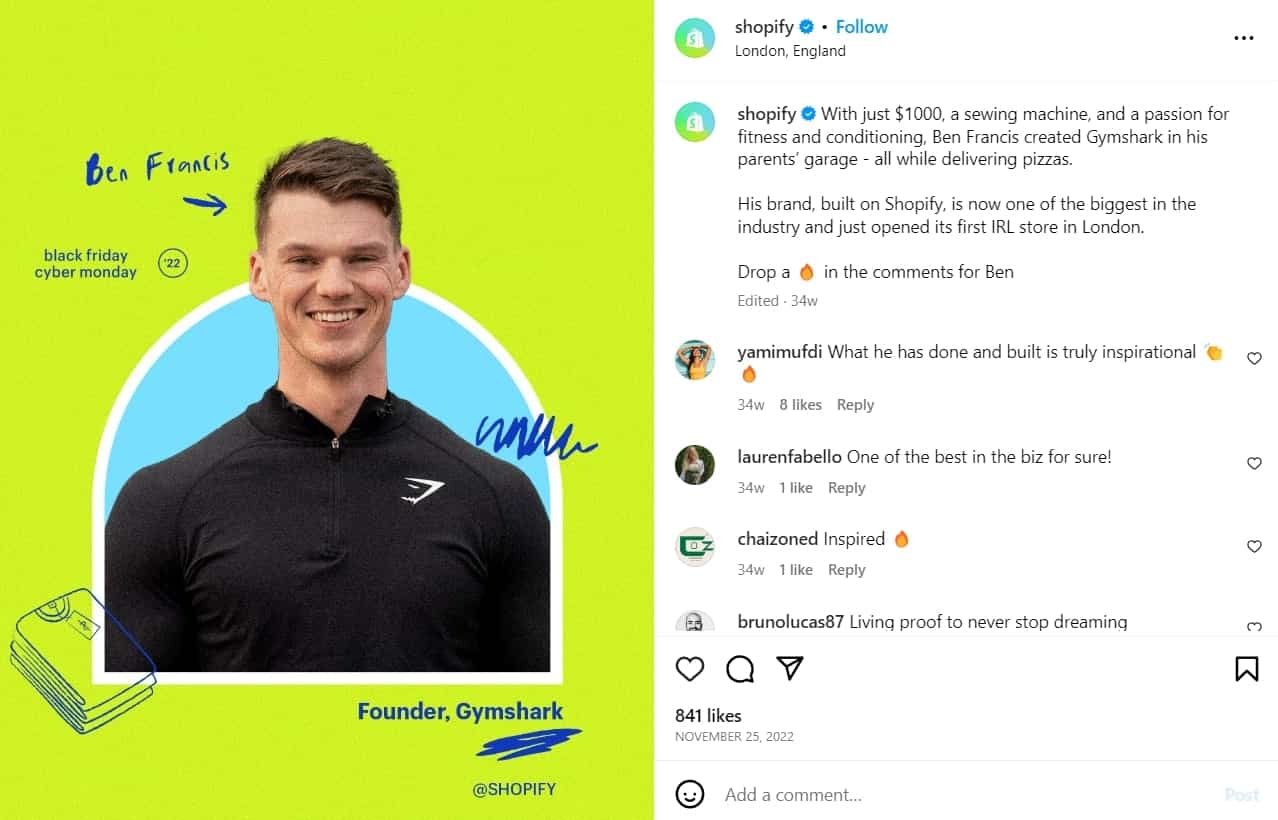Like yamimufdi's comment with the heart

1254,358
